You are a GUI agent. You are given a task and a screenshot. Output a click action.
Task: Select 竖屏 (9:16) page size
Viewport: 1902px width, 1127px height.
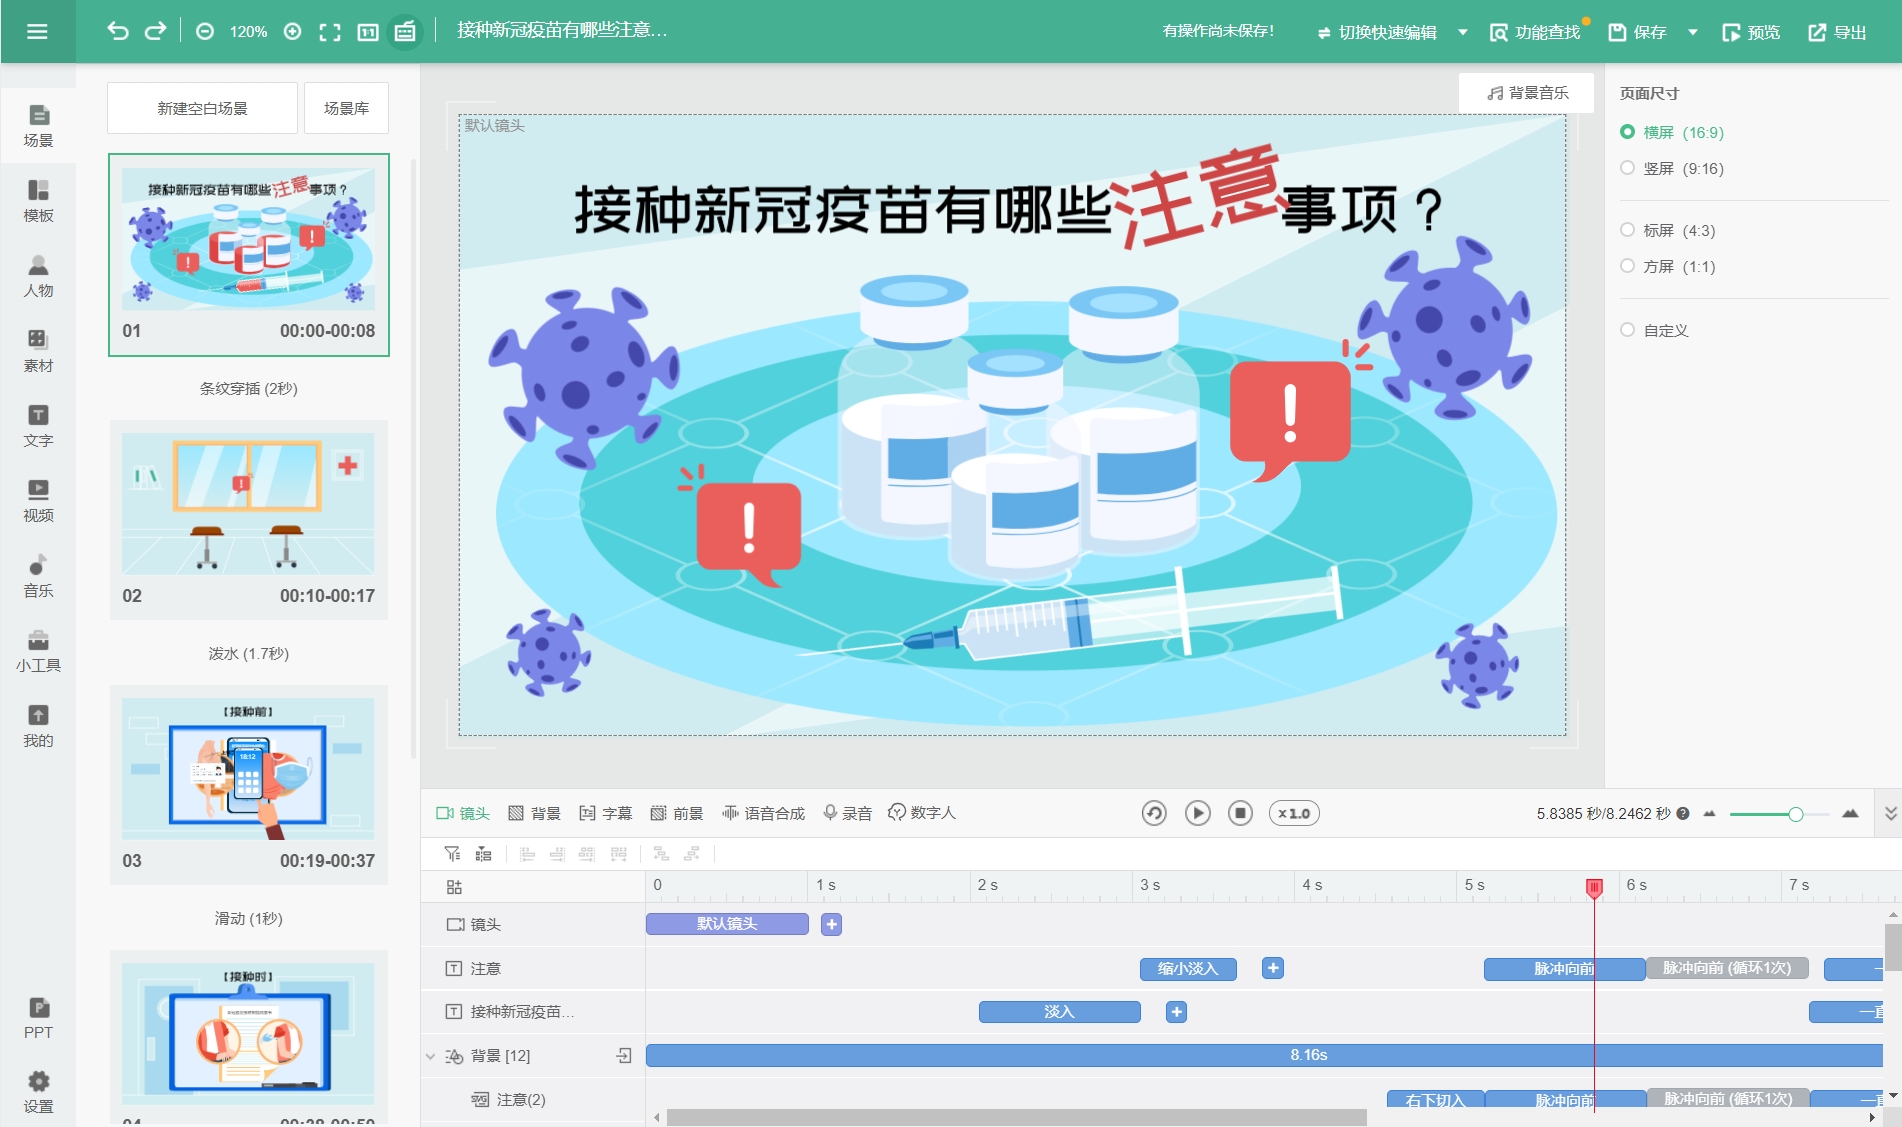click(x=1672, y=168)
